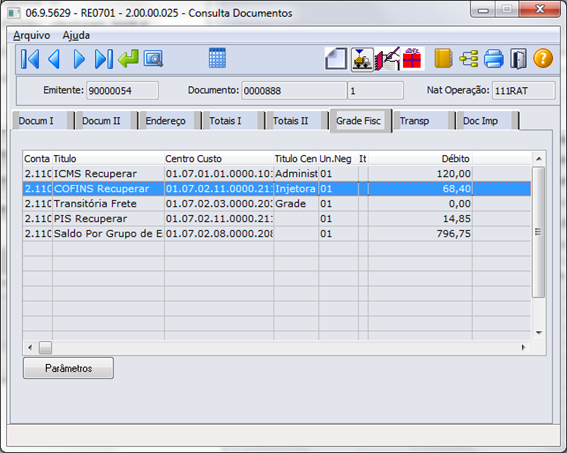Click the blue printer icon
This screenshot has height=453, width=567.
pos(494,59)
